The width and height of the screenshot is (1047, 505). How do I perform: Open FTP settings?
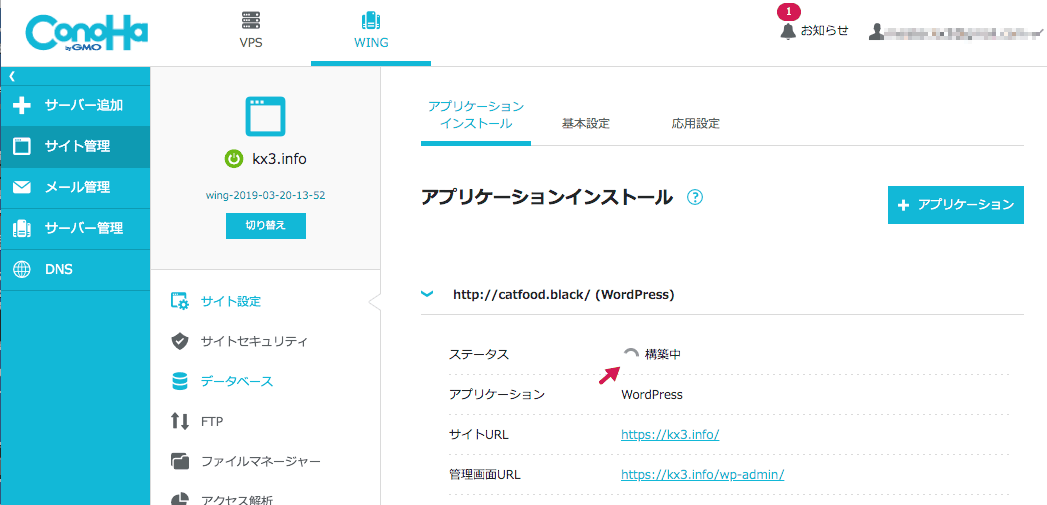tap(197, 422)
